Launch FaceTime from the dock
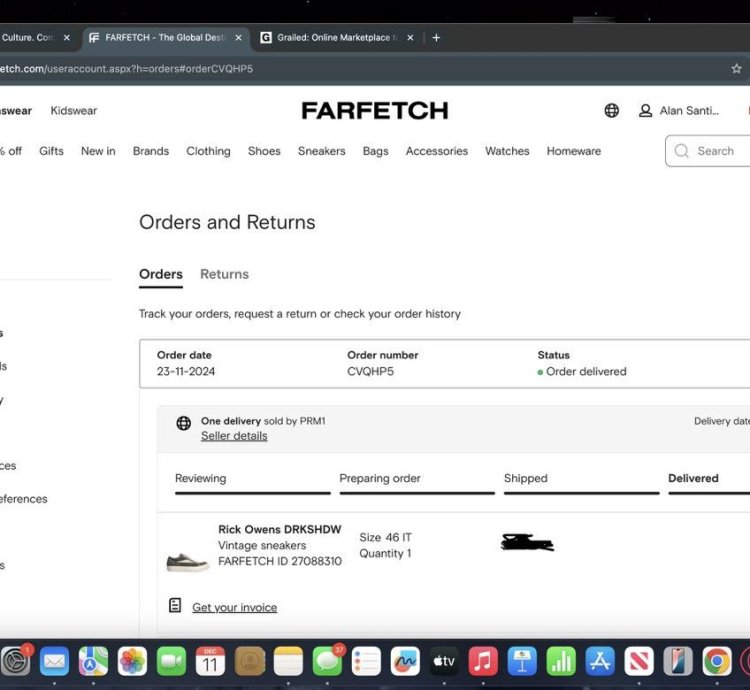This screenshot has height=690, width=750. click(171, 662)
